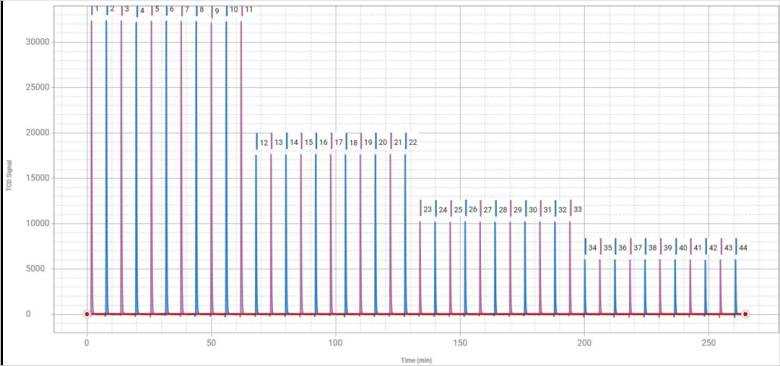Select peak label 4
The image size is (780, 366).
pos(142,10)
